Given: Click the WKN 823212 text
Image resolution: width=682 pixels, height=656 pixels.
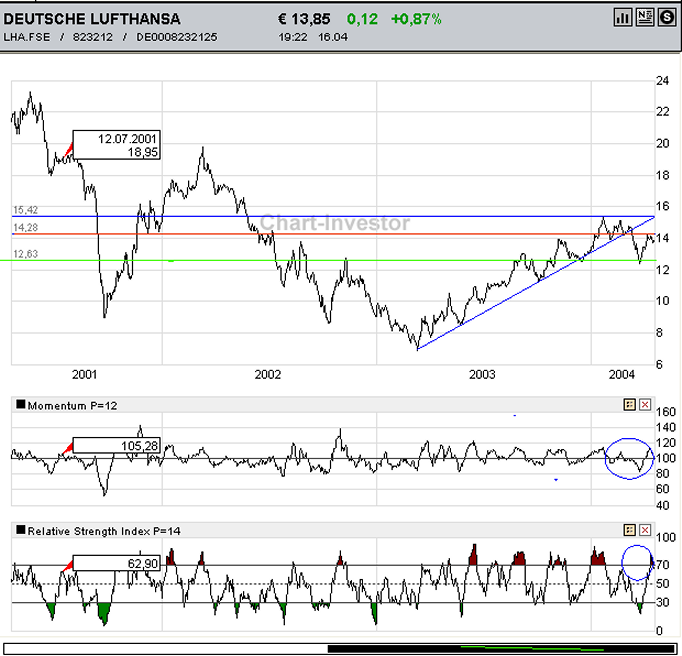Looking at the screenshot, I should coord(93,37).
